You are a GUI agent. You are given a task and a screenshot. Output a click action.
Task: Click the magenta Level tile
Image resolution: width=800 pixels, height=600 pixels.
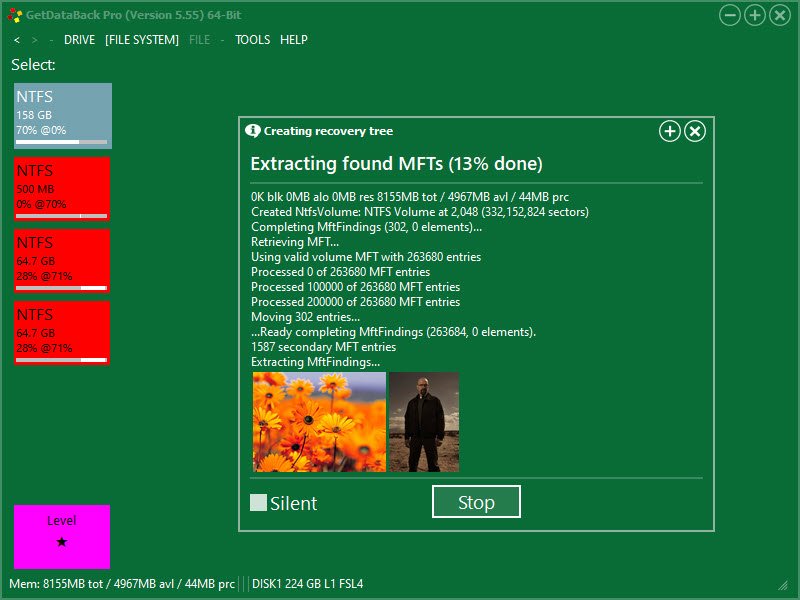62,537
